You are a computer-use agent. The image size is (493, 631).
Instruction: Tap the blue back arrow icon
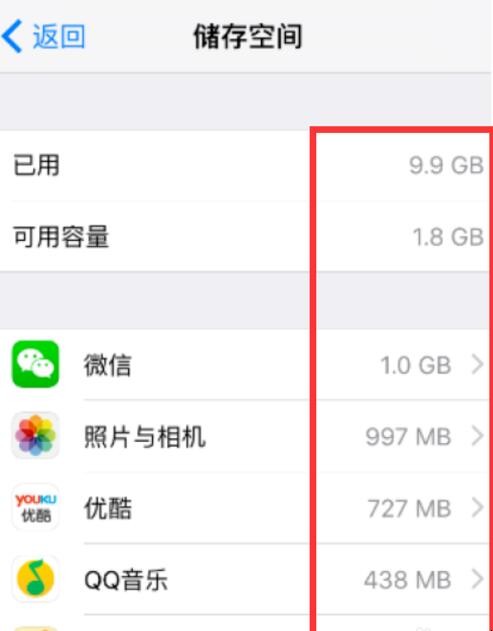(12, 37)
